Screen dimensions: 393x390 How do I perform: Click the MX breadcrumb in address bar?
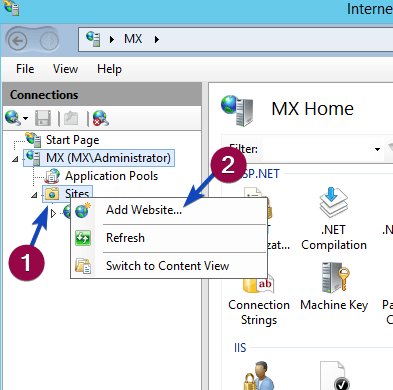(x=133, y=39)
